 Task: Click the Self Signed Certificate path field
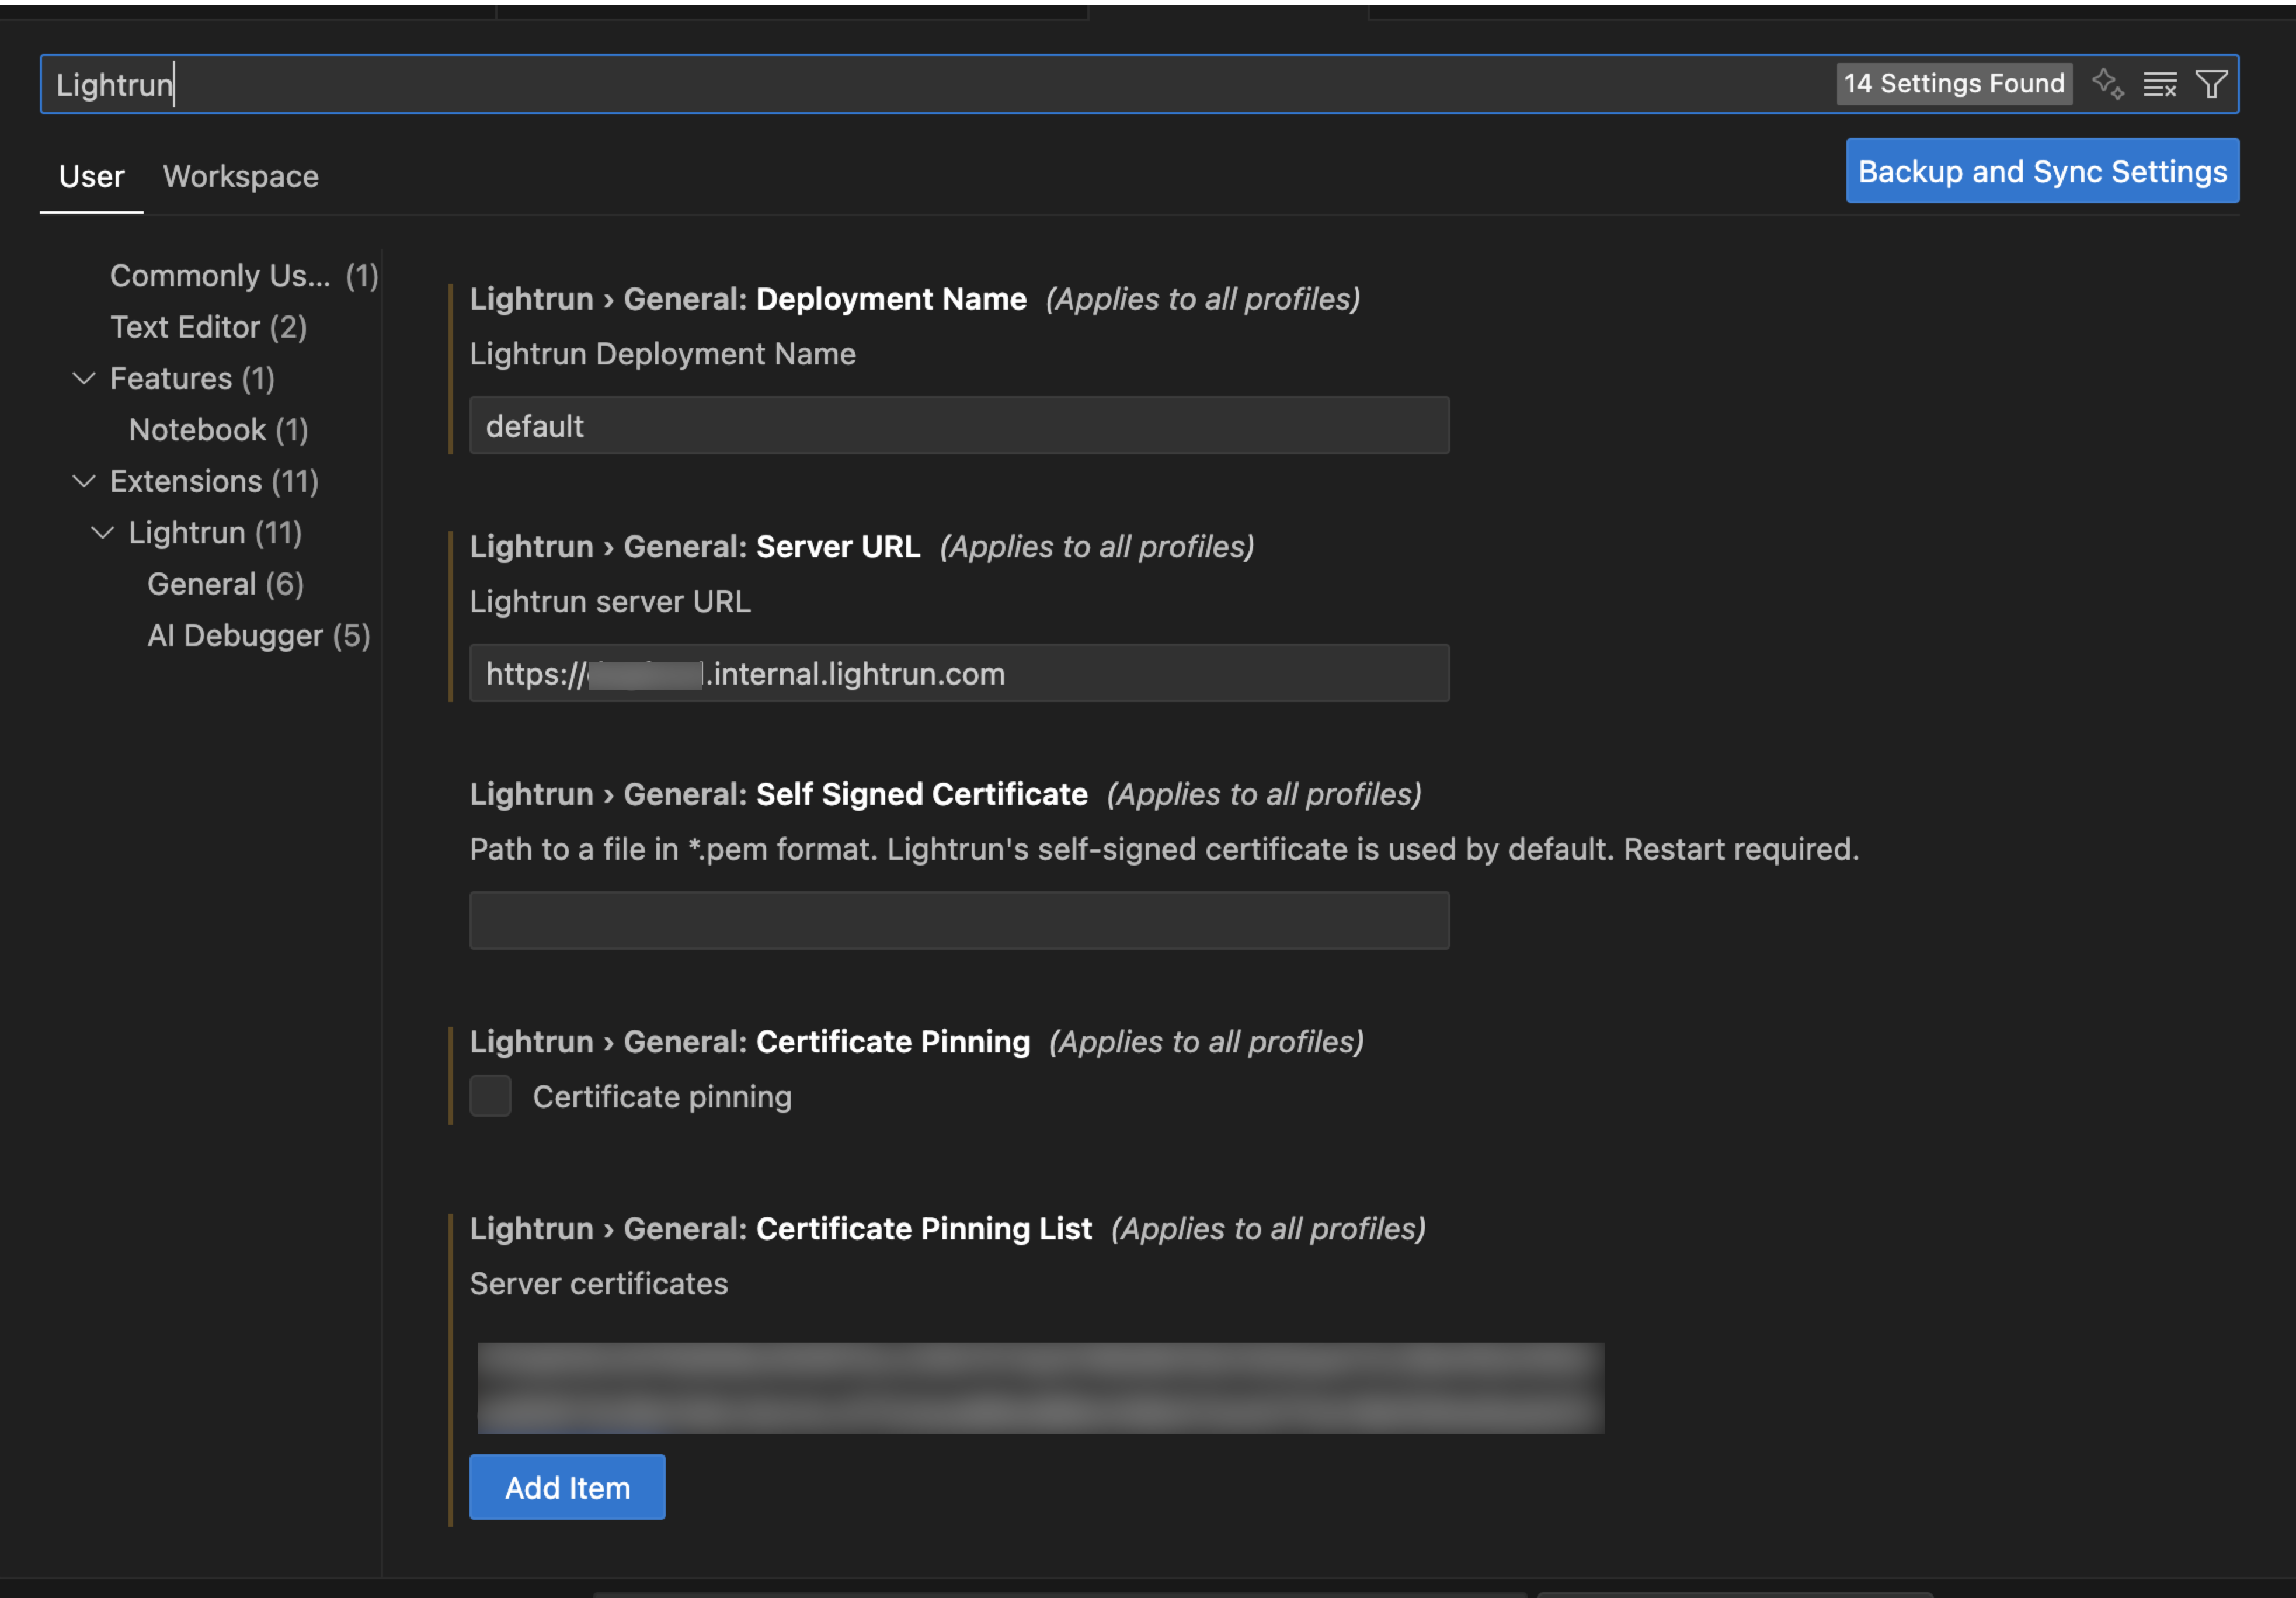coord(958,920)
